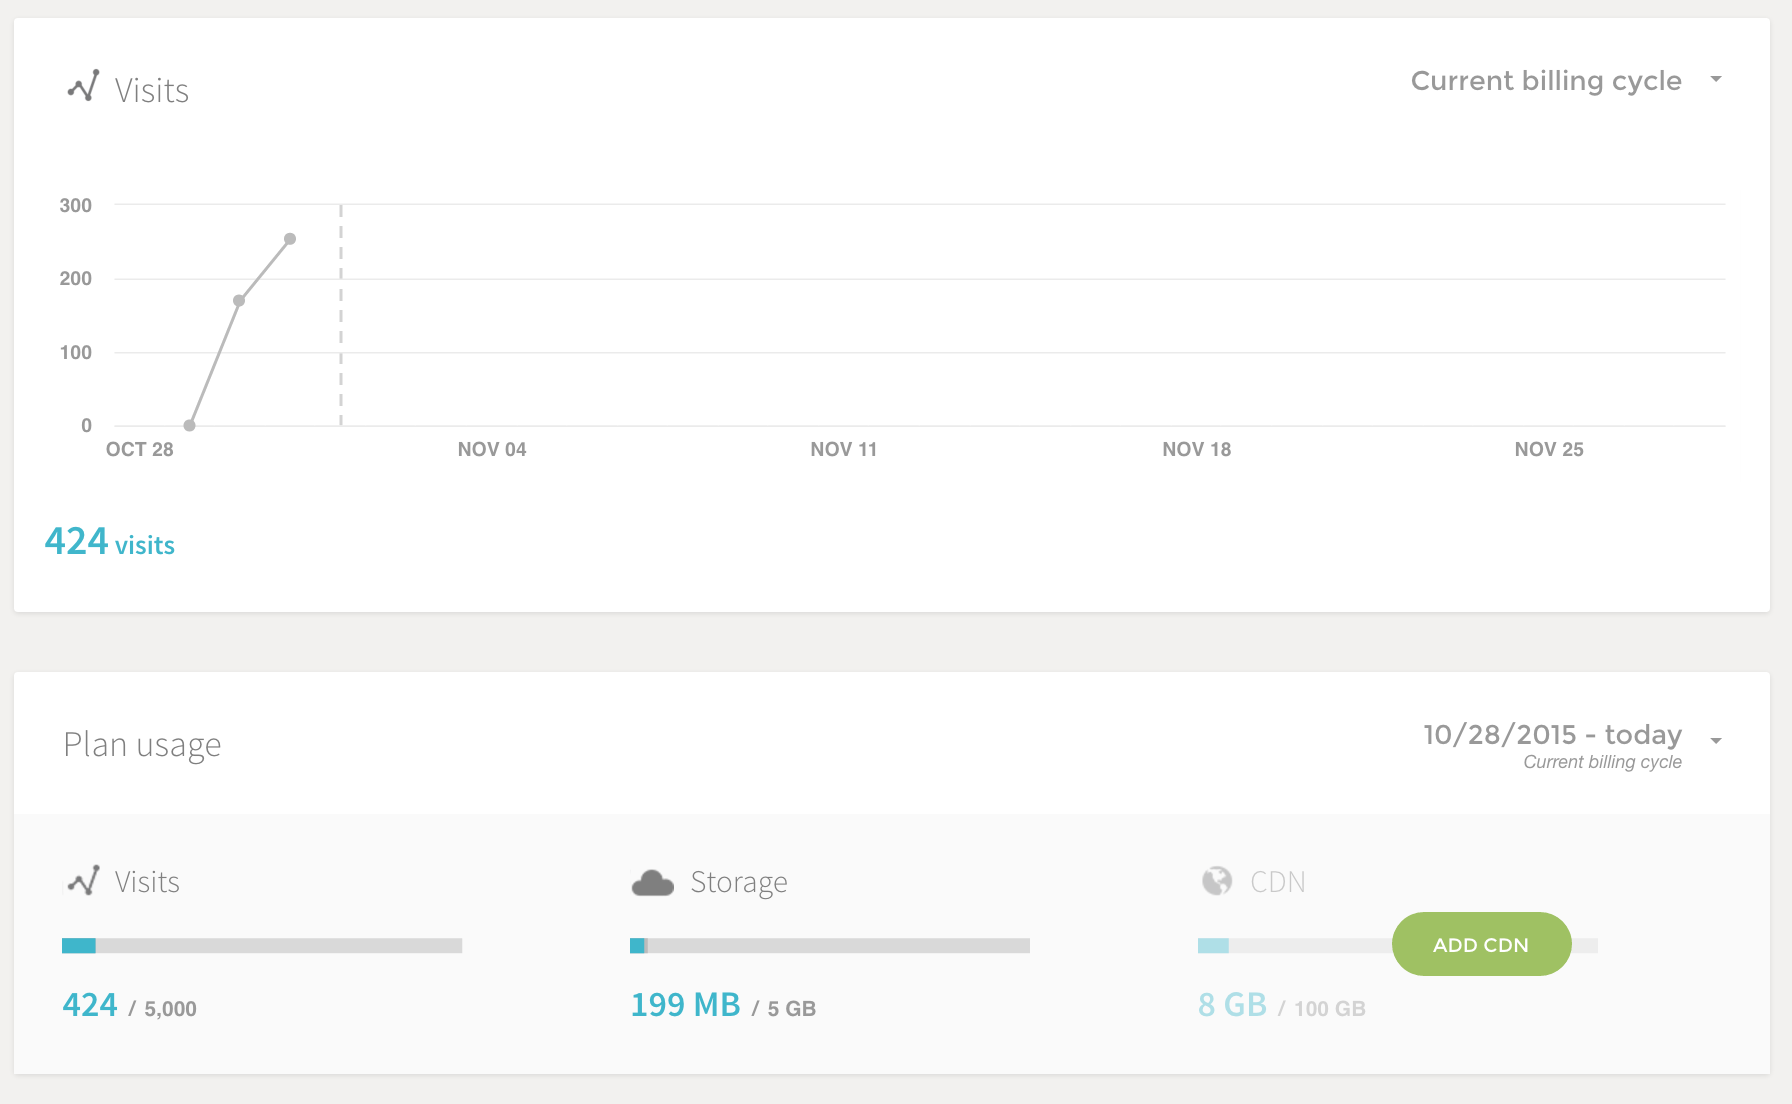This screenshot has height=1104, width=1792.
Task: Click the 424 visits total
Action: [110, 542]
